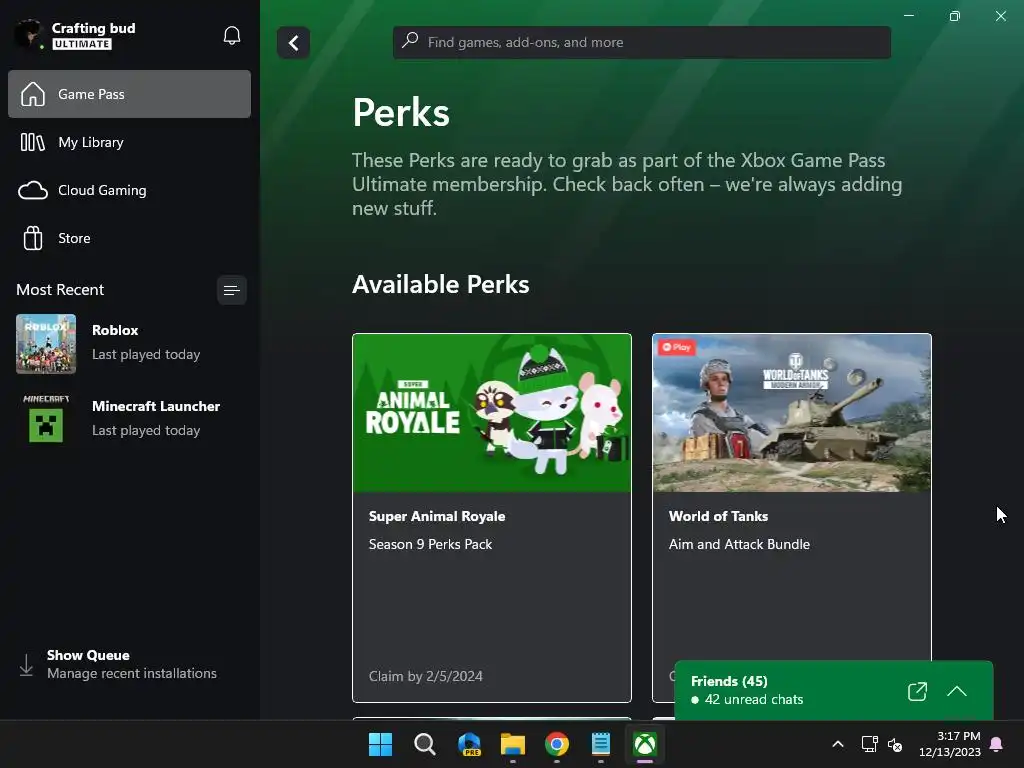Viewport: 1024px width, 768px height.
Task: Restore down the Xbox app window
Action: pyautogui.click(x=955, y=16)
